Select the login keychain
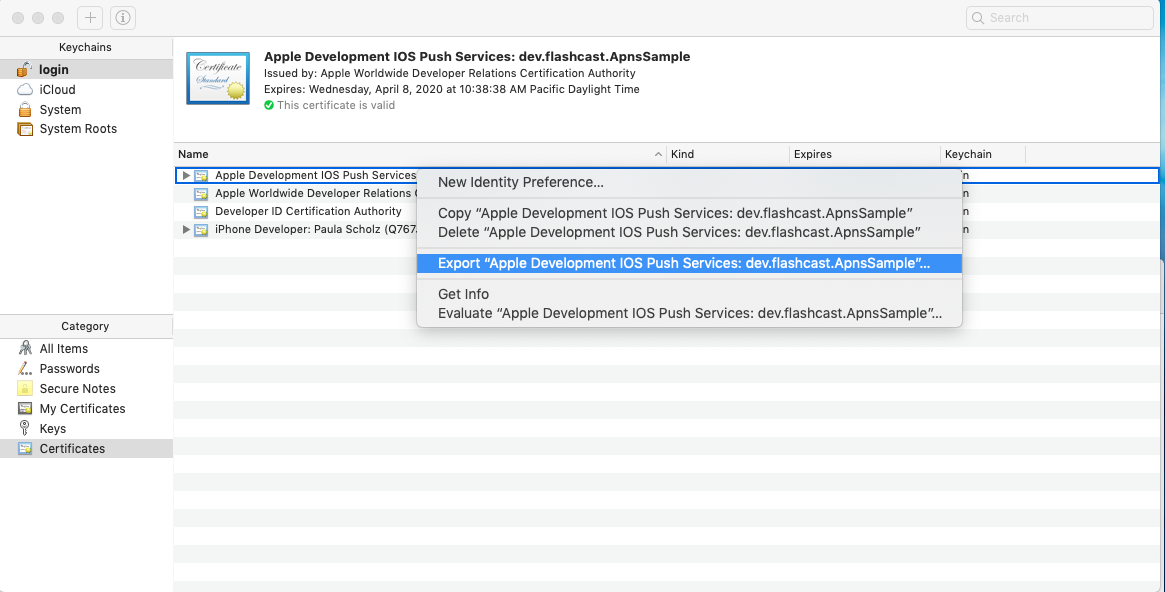Screen dimensions: 1165x592 click(x=86, y=69)
